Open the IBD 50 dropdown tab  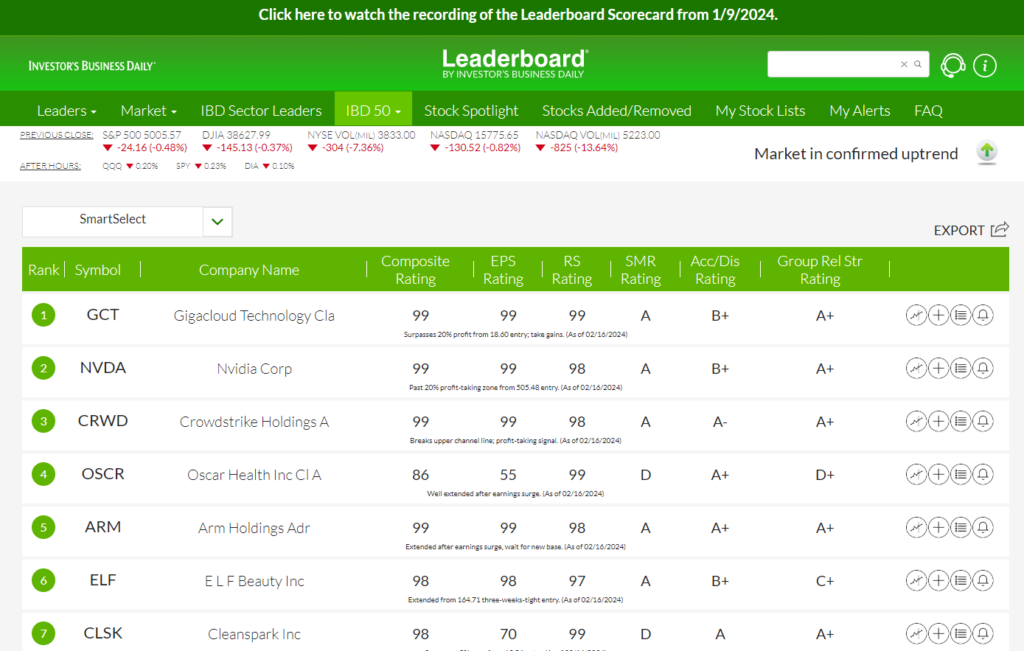pos(373,109)
